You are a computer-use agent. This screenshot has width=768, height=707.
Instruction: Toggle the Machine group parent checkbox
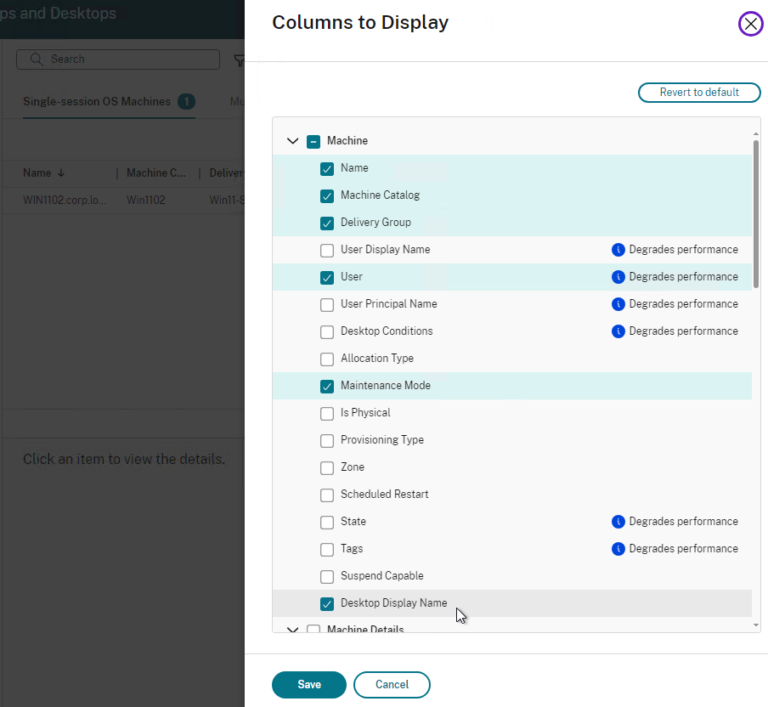(x=313, y=142)
